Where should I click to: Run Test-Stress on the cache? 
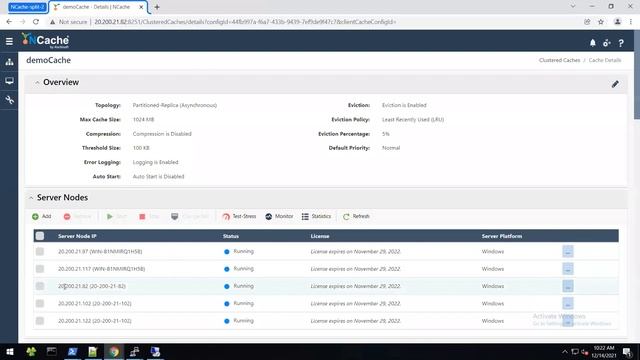coord(239,216)
